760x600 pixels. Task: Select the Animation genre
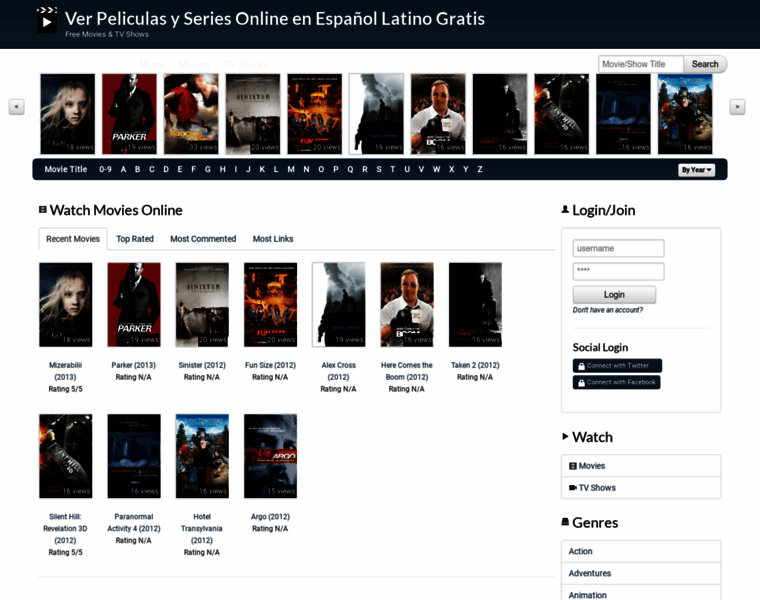641,593
